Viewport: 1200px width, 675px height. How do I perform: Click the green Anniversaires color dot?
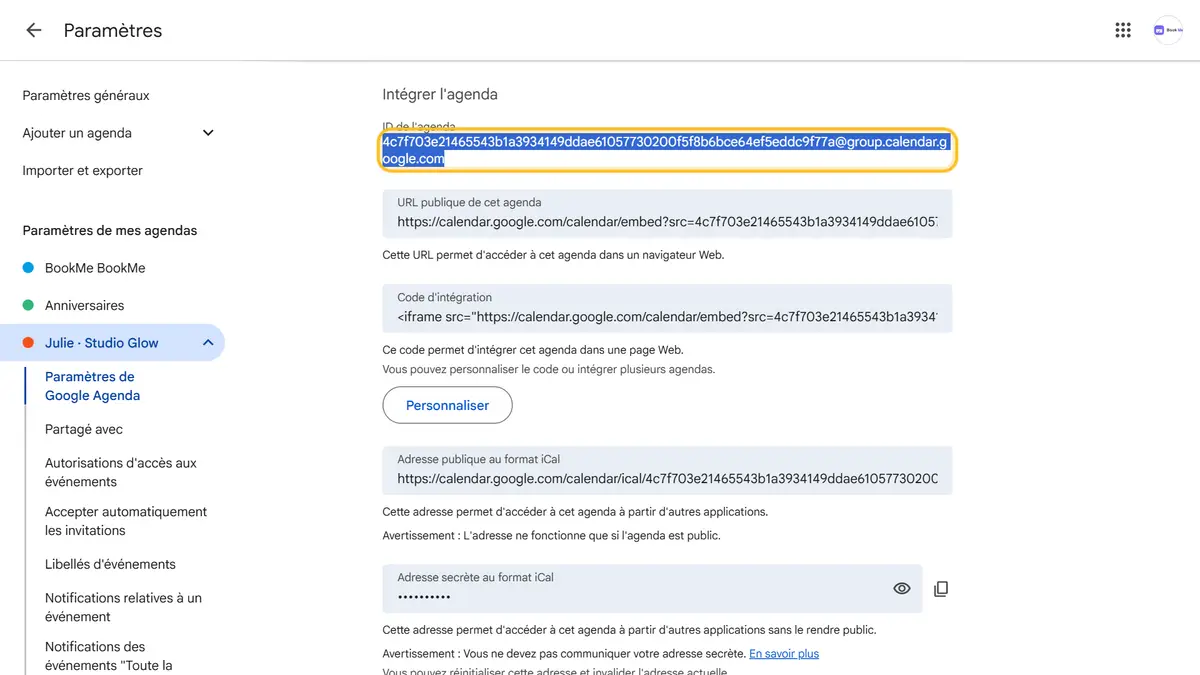29,305
